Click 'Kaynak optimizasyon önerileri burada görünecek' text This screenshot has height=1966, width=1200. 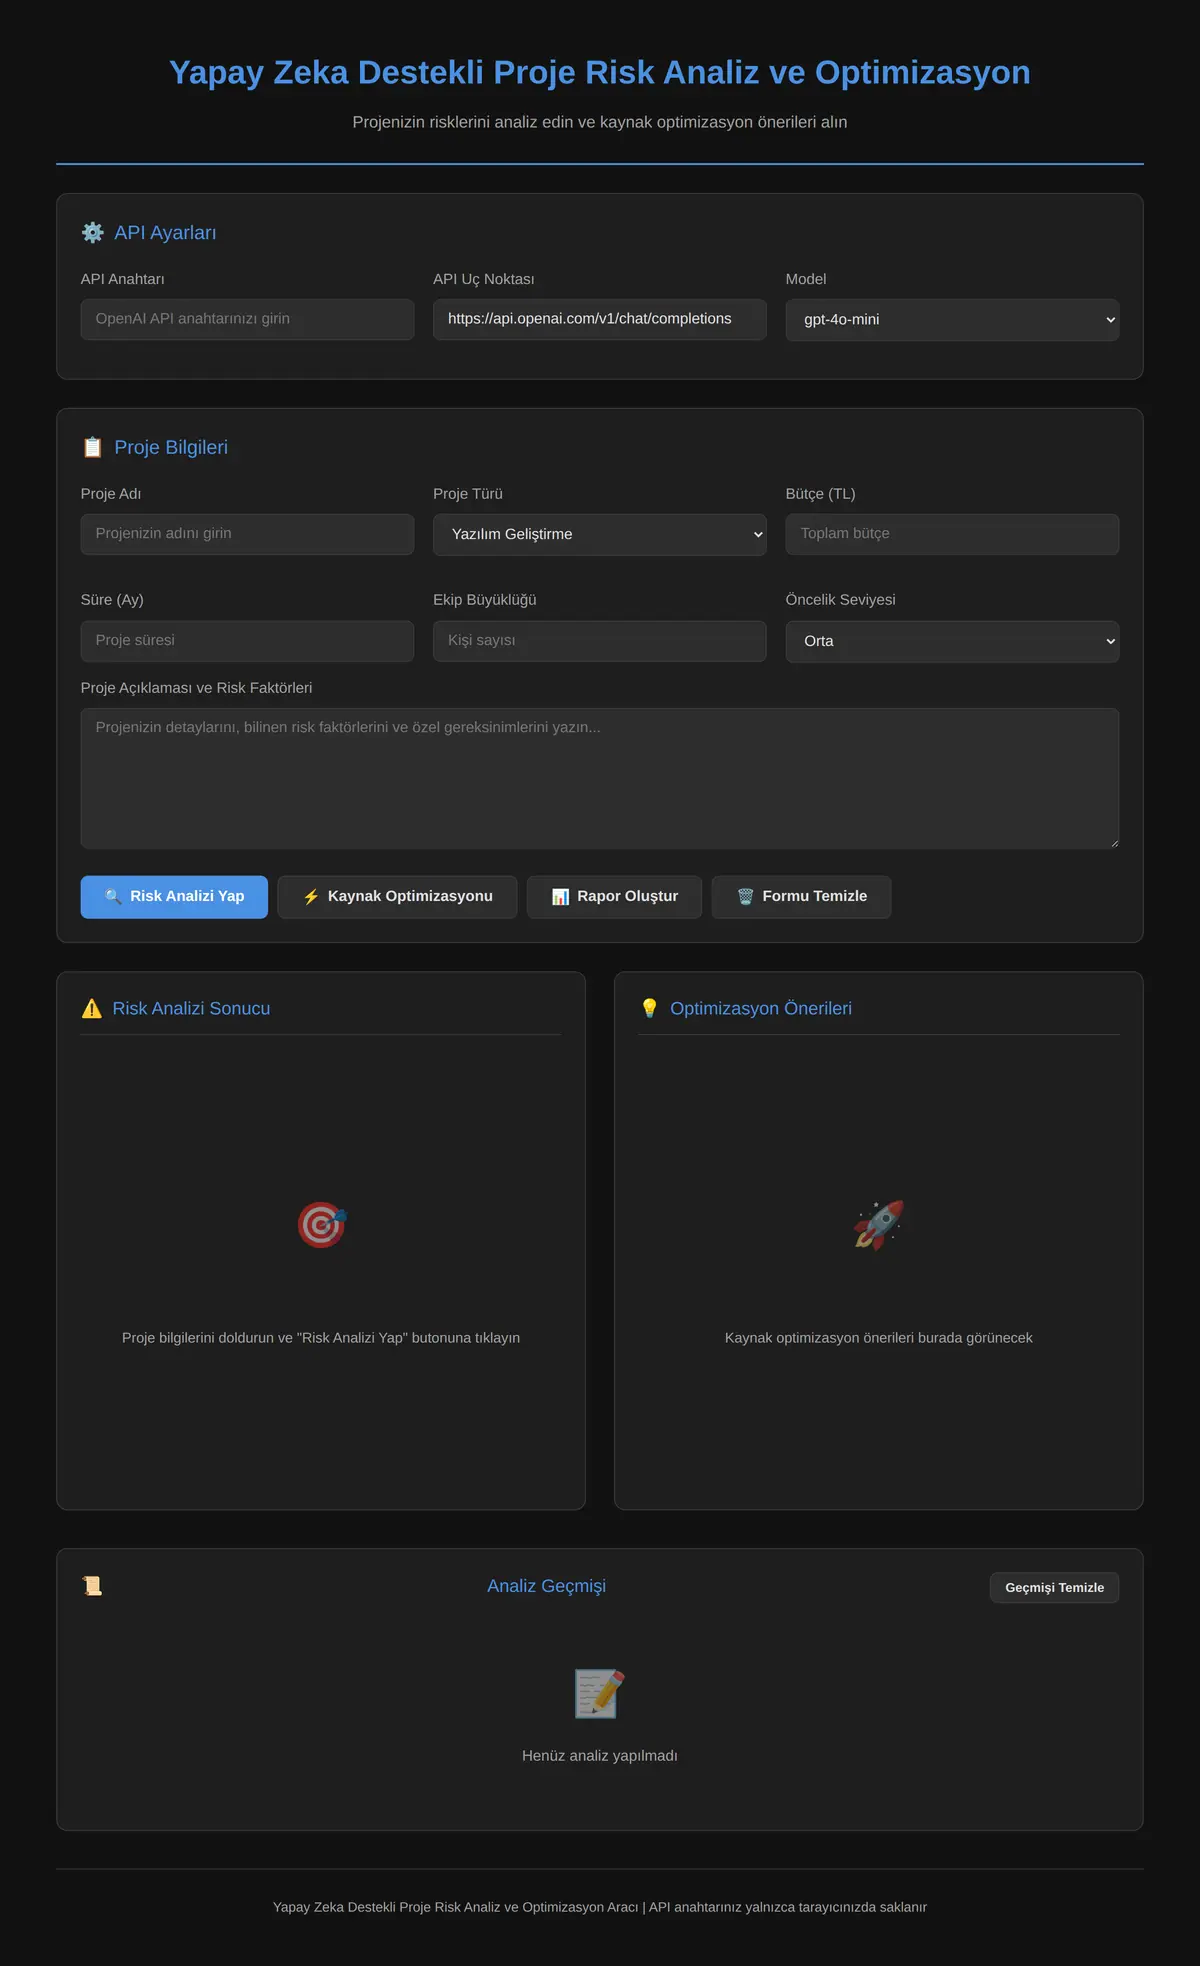[x=879, y=1338]
